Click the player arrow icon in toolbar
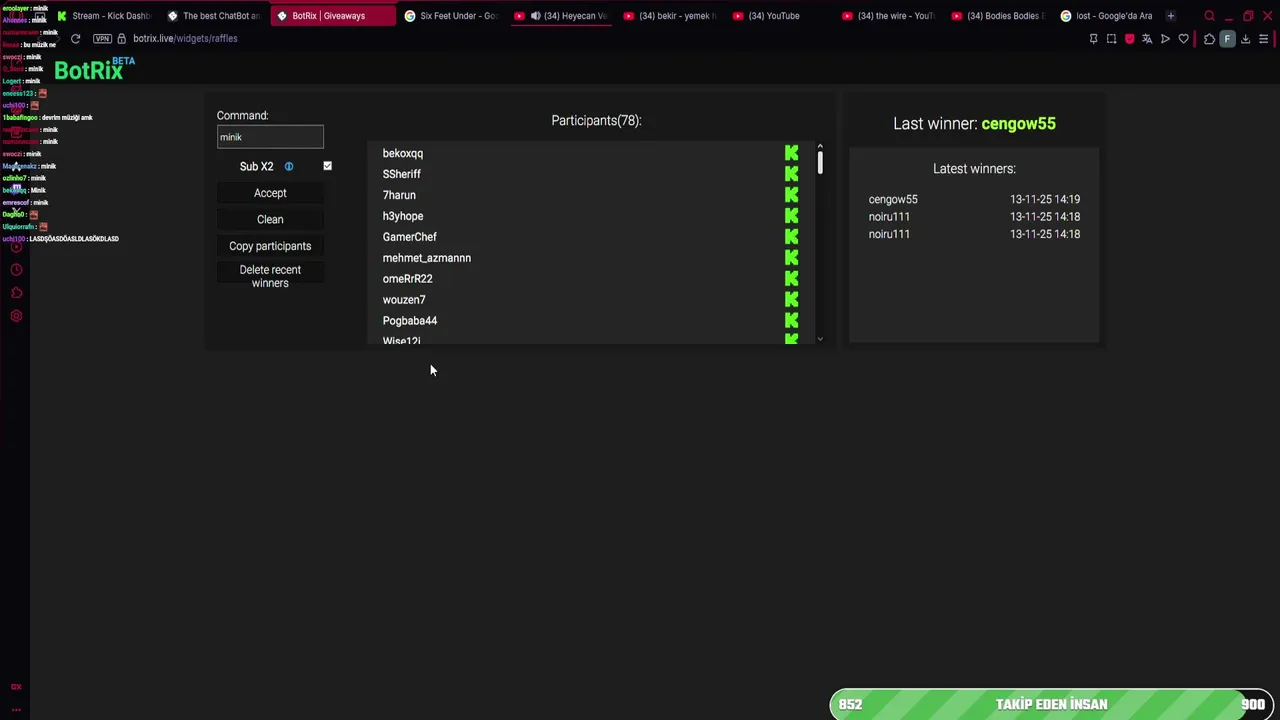Viewport: 1280px width, 720px height. 1165,39
